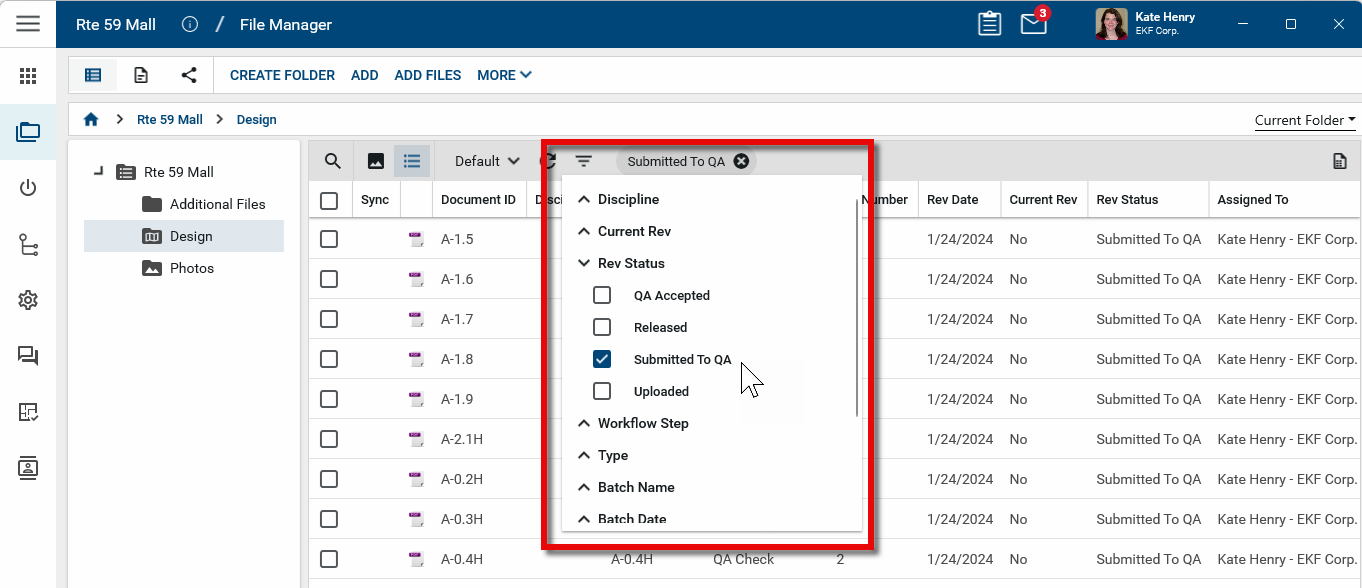Click the clipboard tasks icon in header
The height and width of the screenshot is (588, 1362).
tap(989, 24)
